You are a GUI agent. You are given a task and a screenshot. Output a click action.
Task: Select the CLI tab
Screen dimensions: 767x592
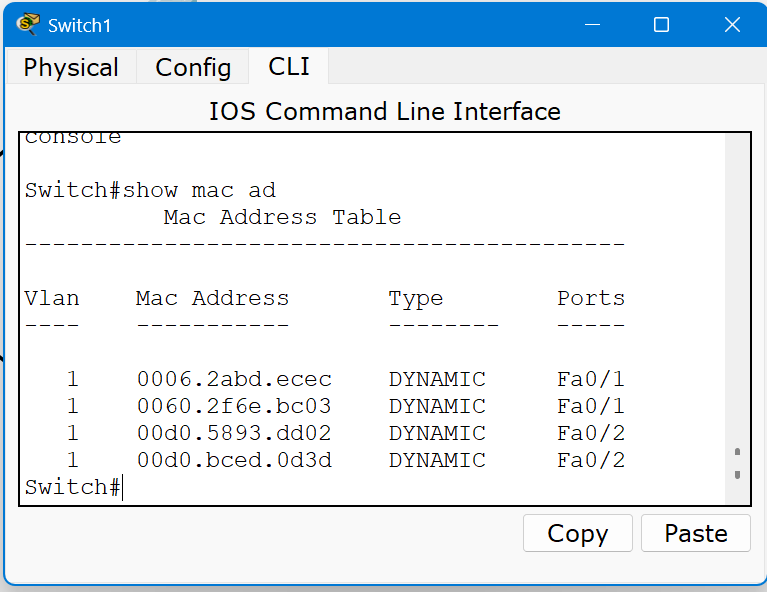[x=289, y=67]
